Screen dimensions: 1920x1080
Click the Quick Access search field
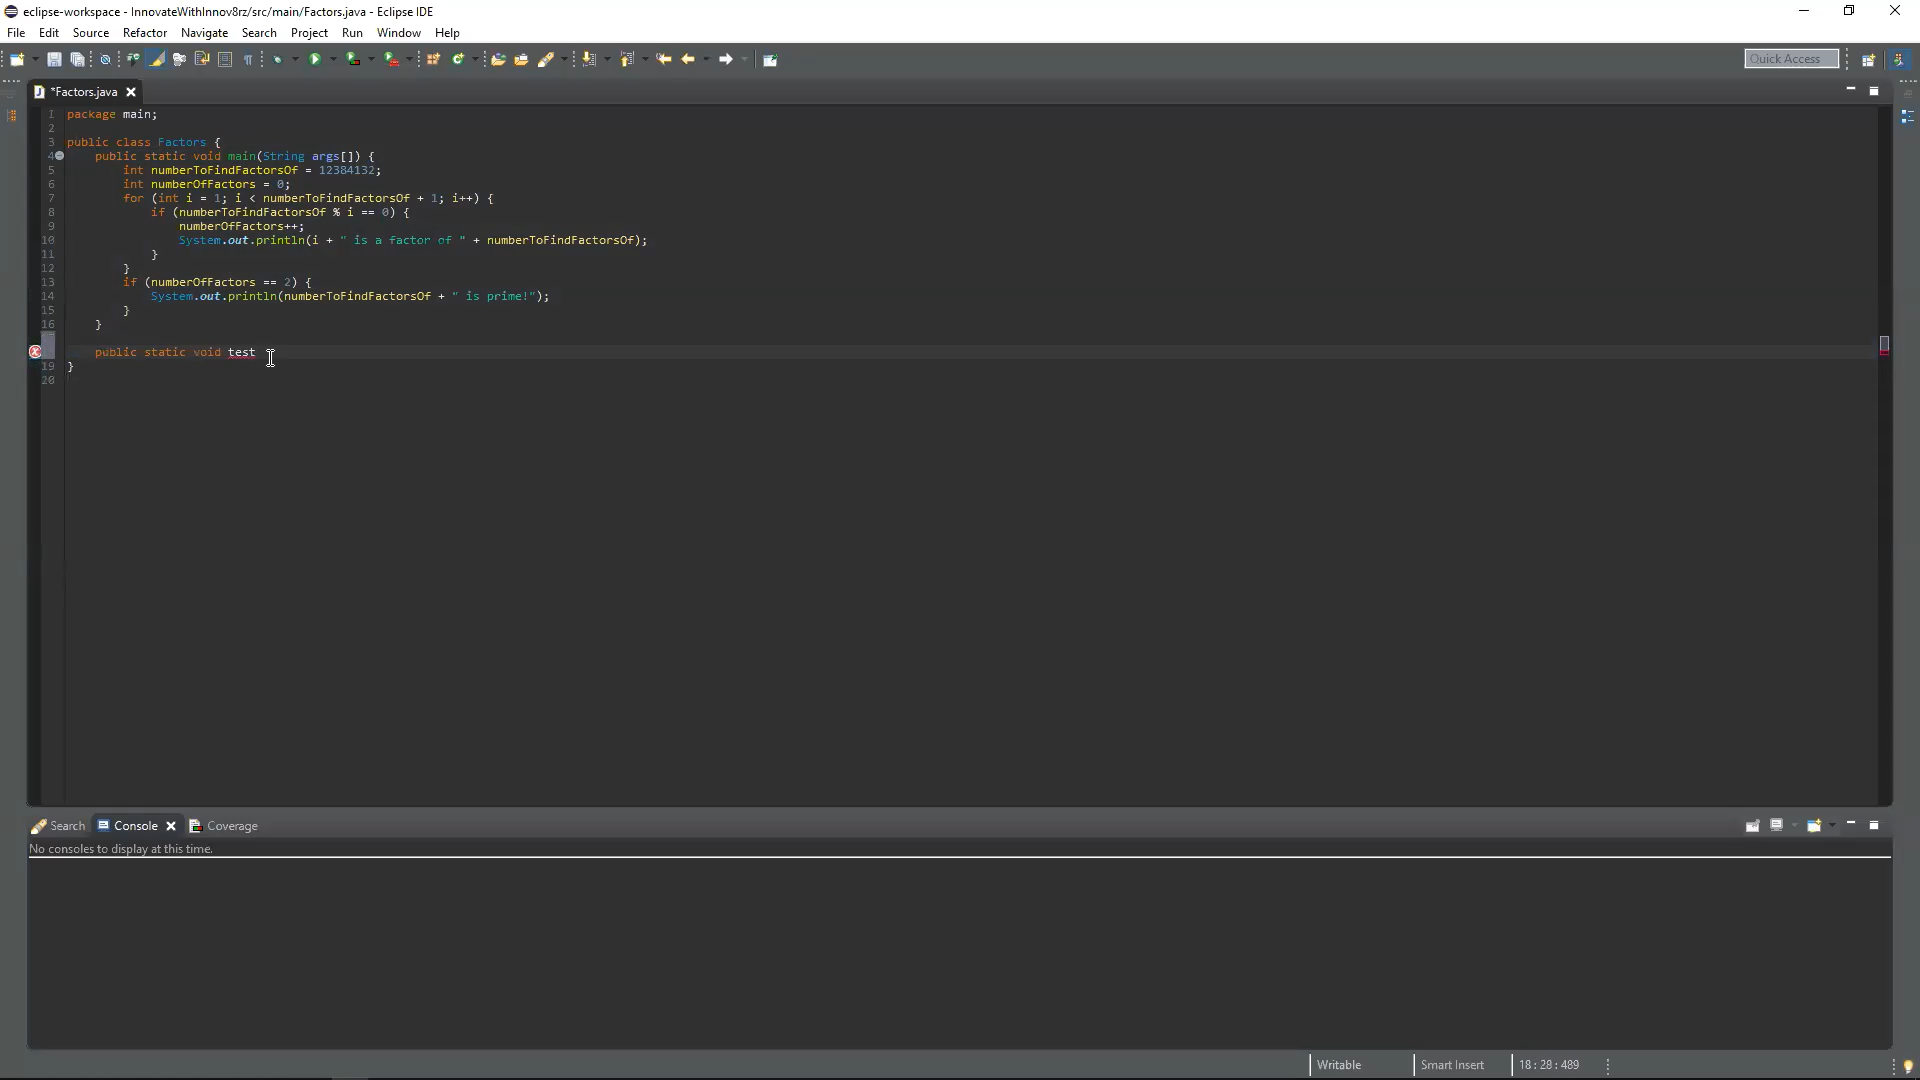pyautogui.click(x=1791, y=59)
